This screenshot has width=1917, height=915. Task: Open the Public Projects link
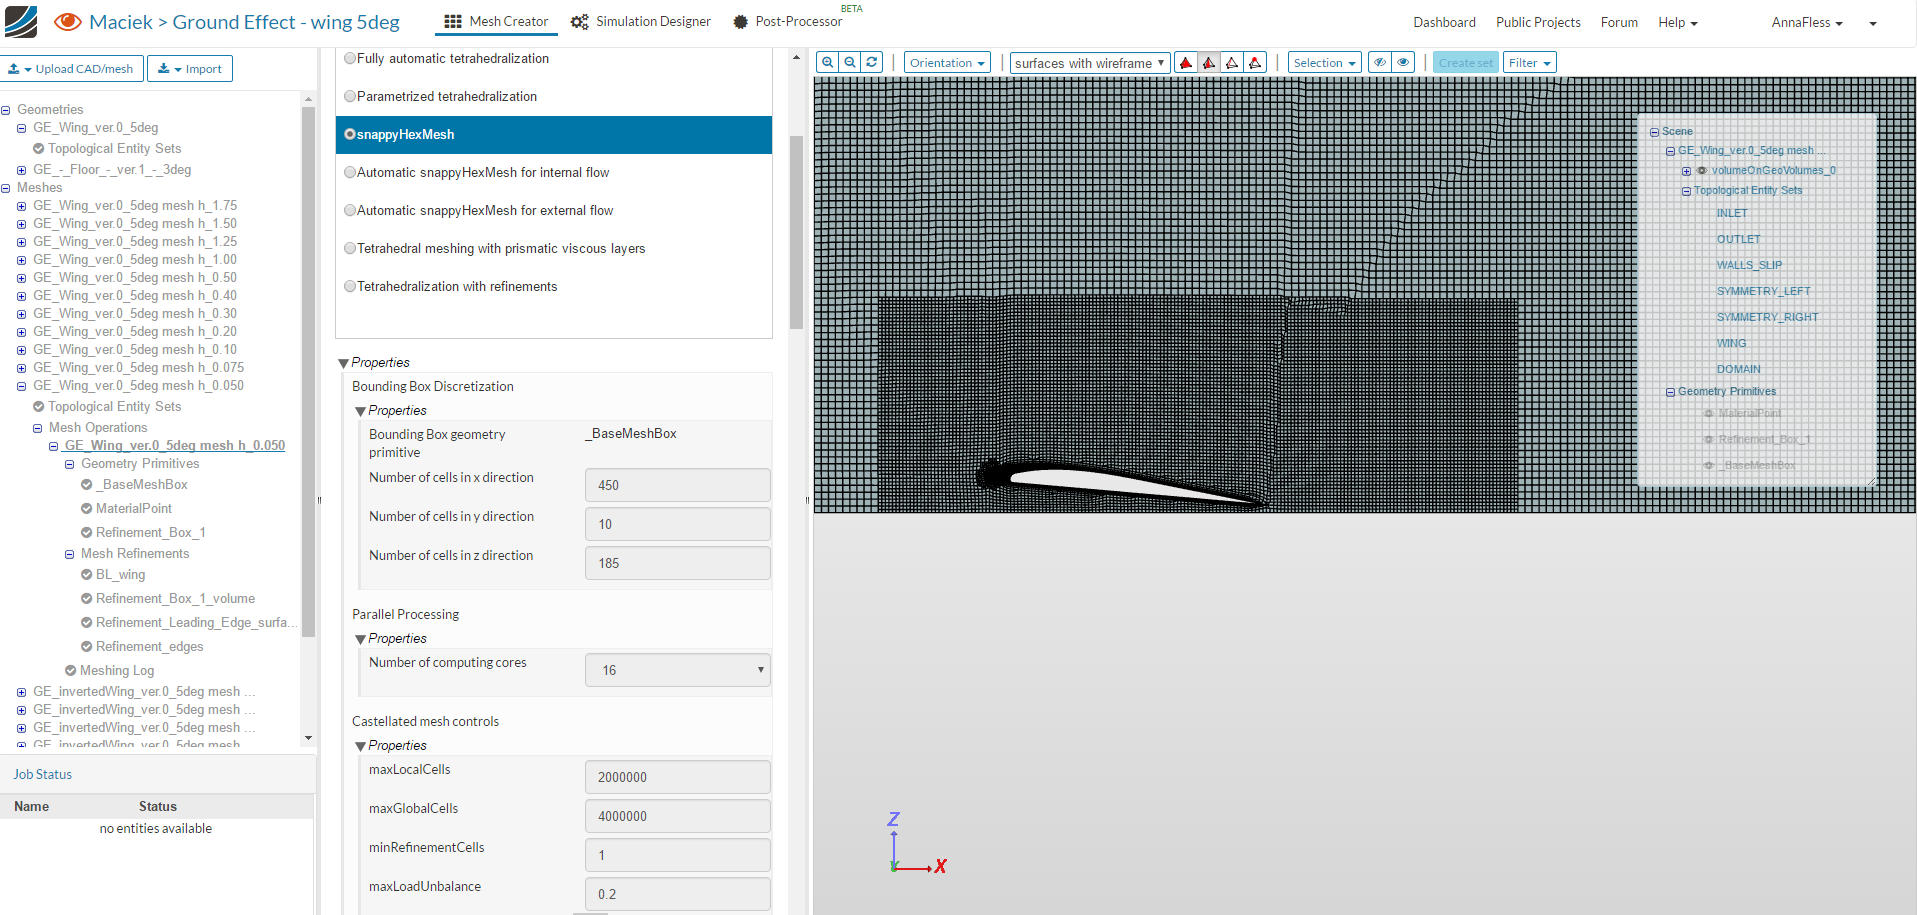[x=1538, y=22]
